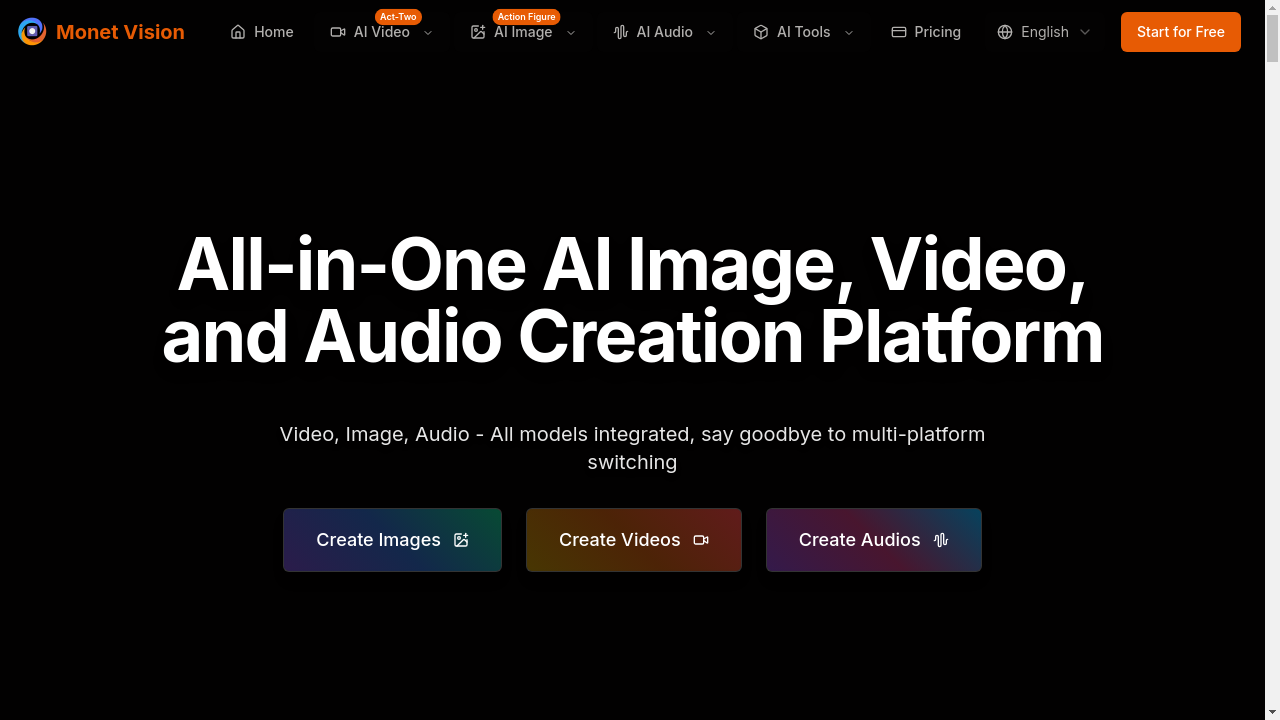Click the Monet Vision brand name link
Viewport: 1280px width, 720px height.
click(x=120, y=32)
